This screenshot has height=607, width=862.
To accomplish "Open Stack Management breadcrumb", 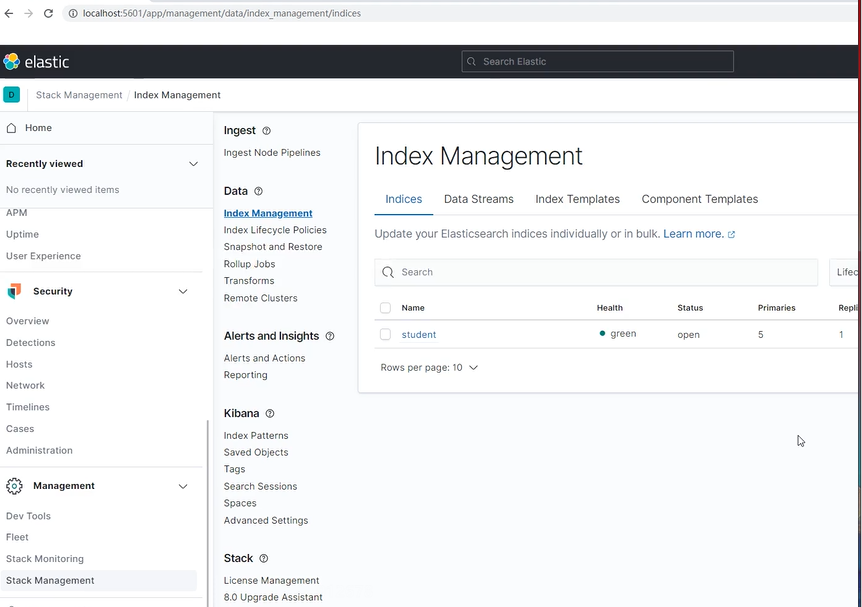I will (x=79, y=95).
